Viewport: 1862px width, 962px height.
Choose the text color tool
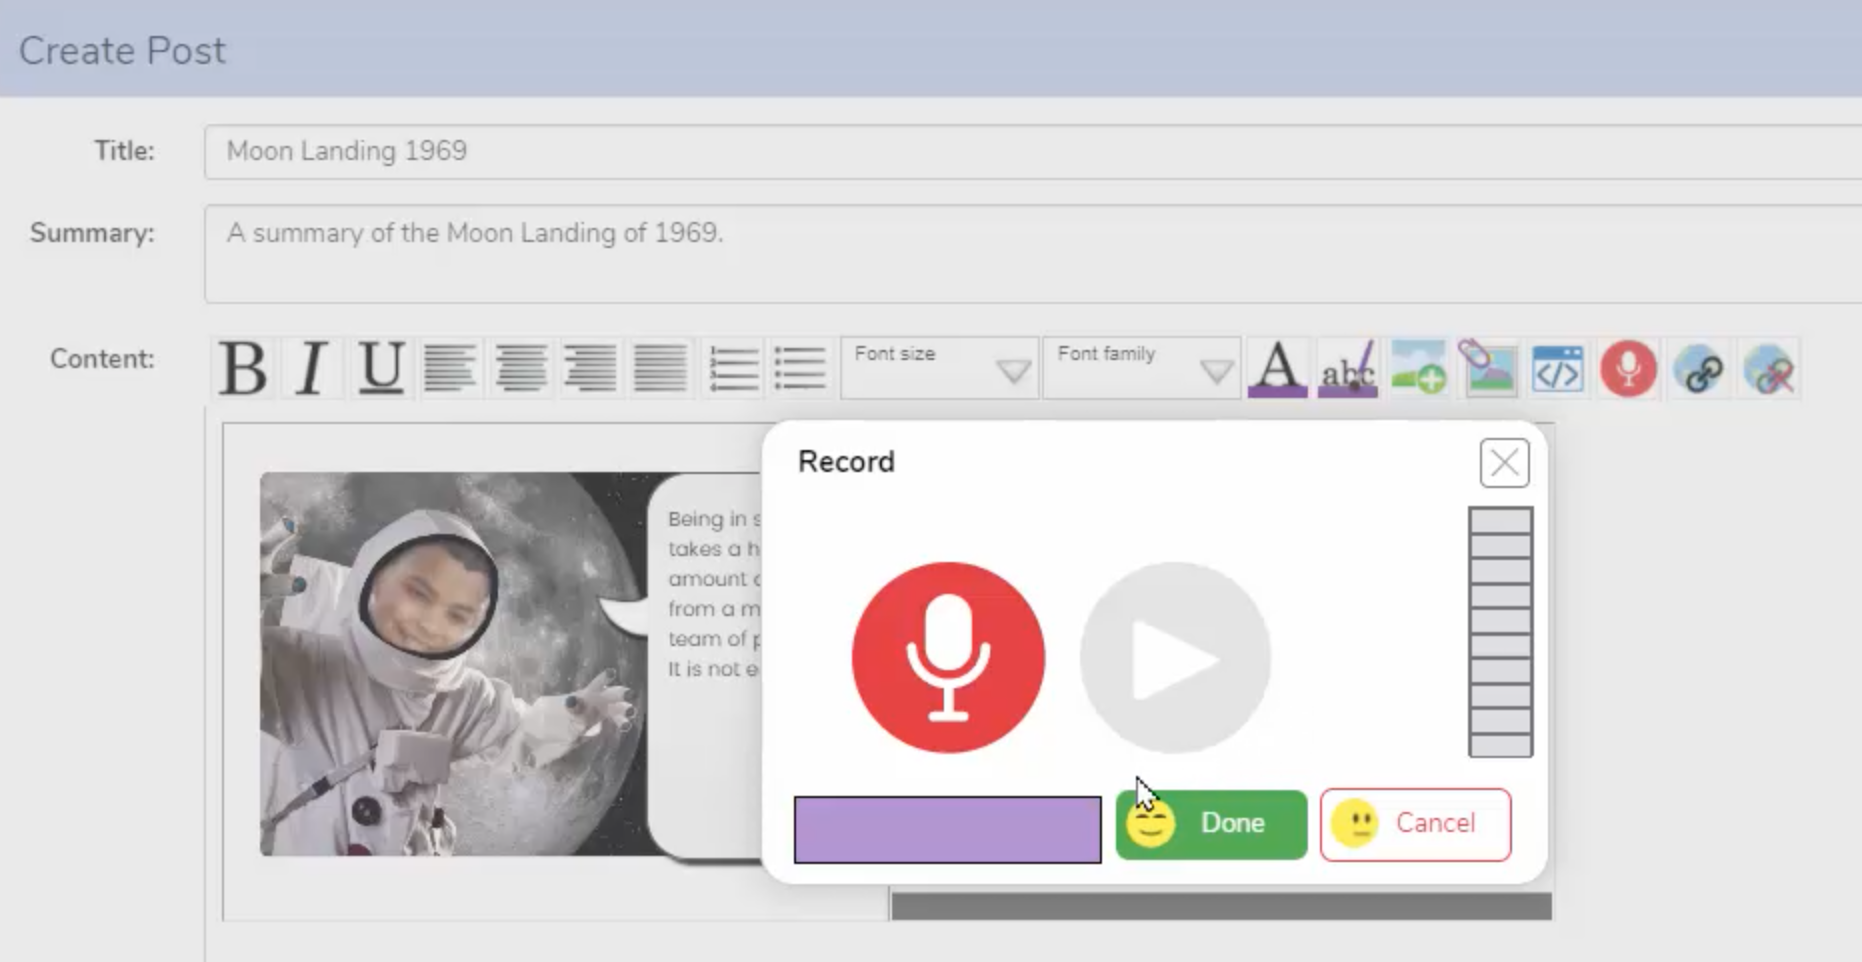(x=1277, y=369)
